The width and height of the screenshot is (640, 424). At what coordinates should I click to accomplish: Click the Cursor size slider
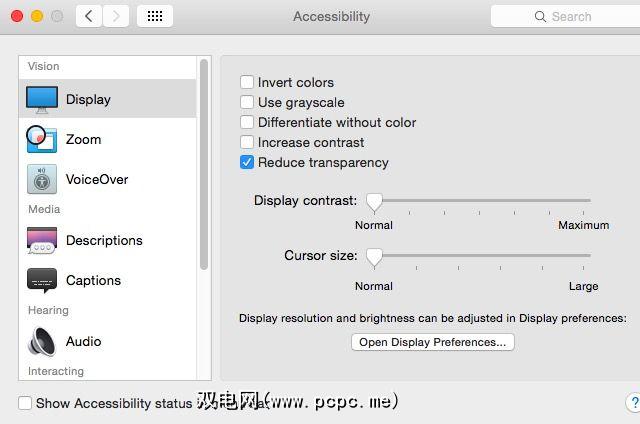click(374, 257)
